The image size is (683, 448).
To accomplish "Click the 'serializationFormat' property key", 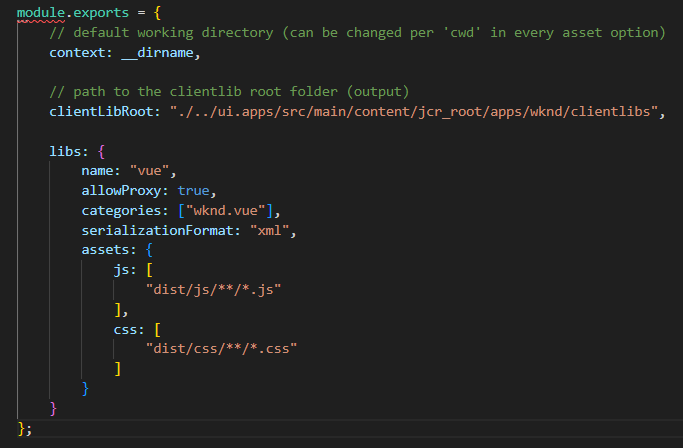I will point(157,231).
